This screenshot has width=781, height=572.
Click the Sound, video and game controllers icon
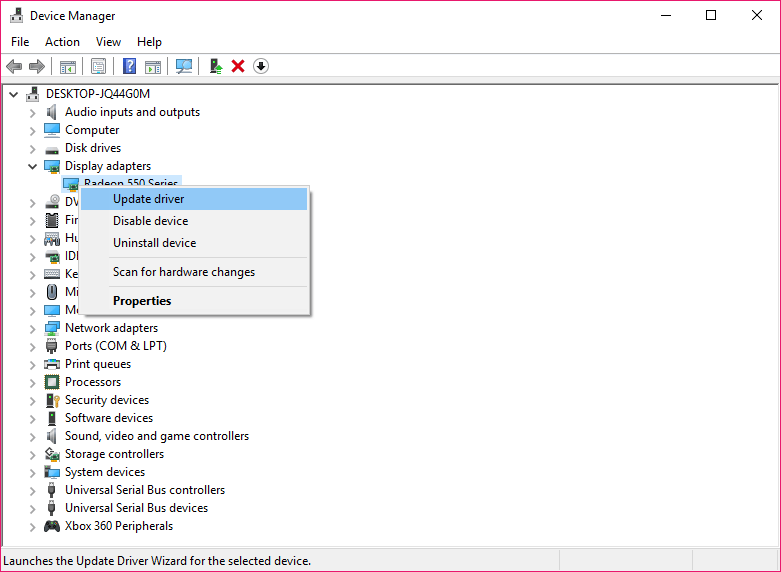(x=52, y=436)
